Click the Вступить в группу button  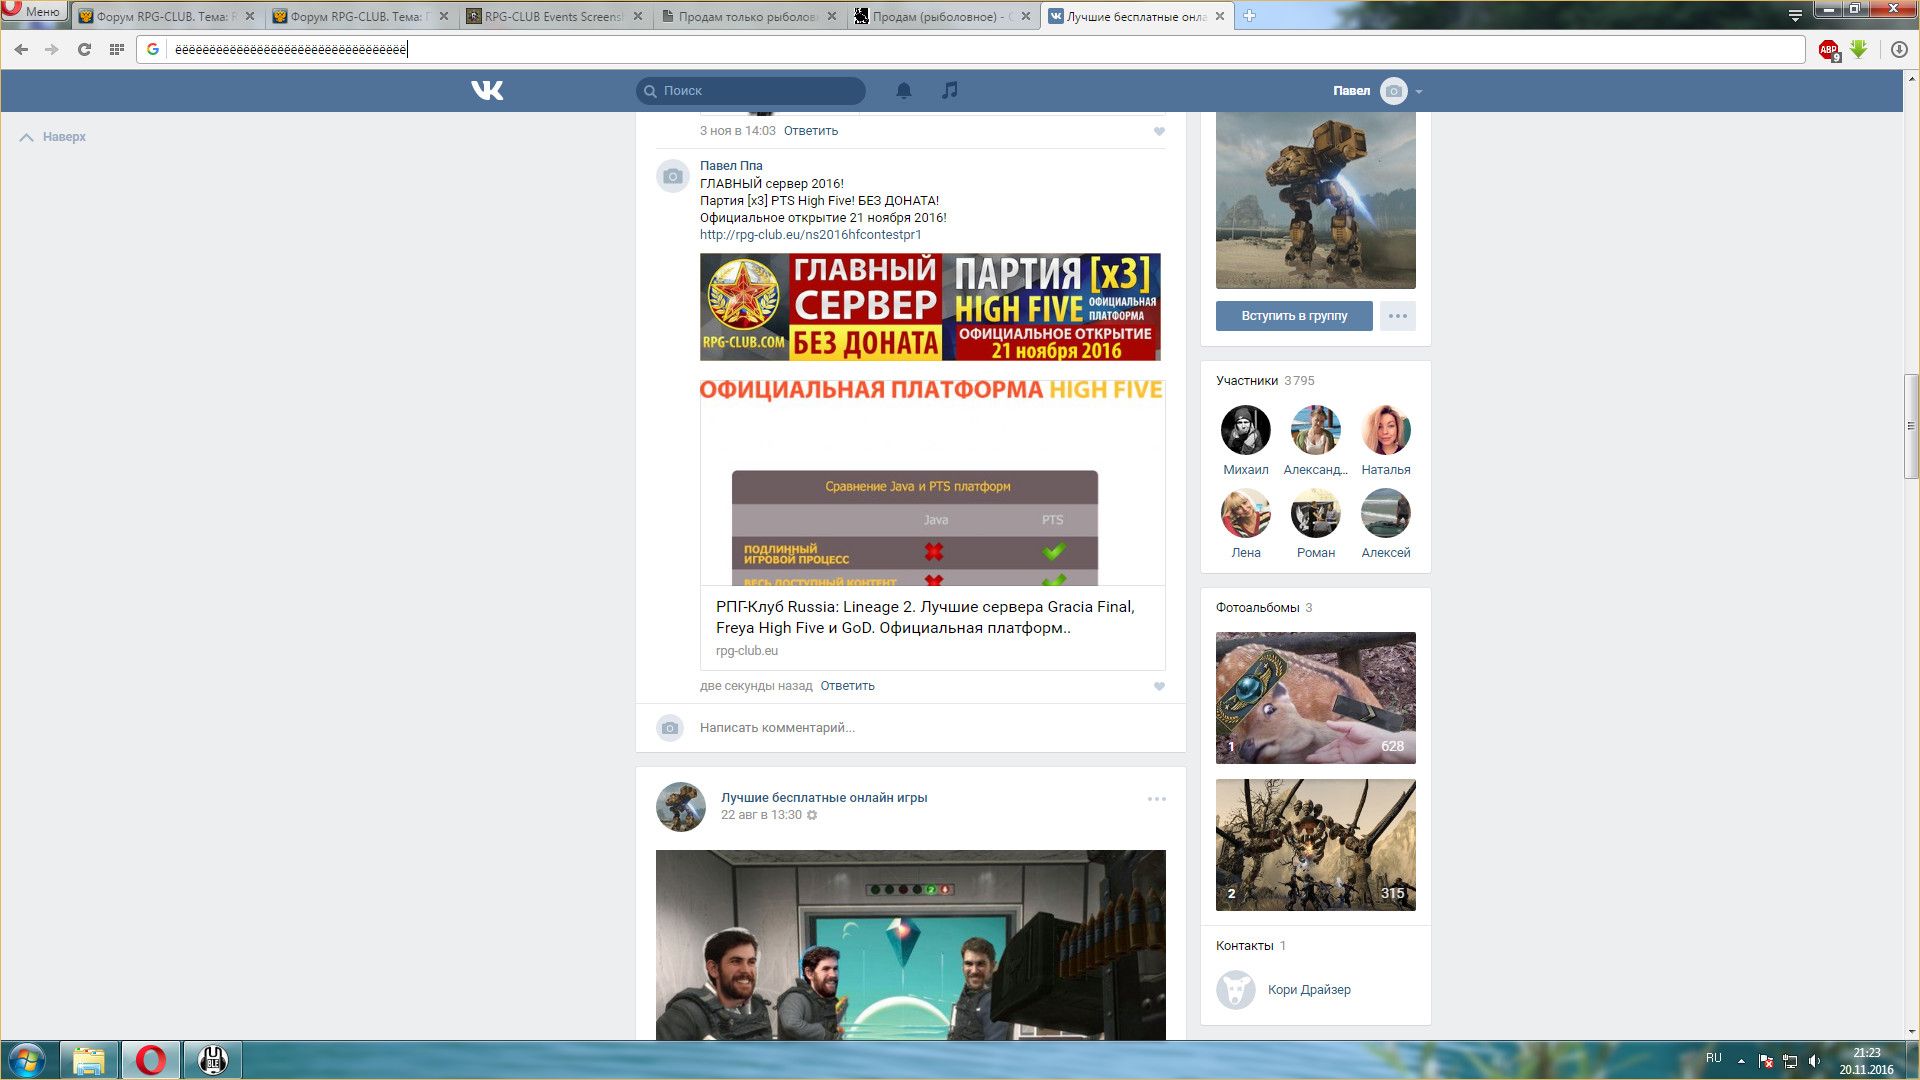tap(1293, 316)
